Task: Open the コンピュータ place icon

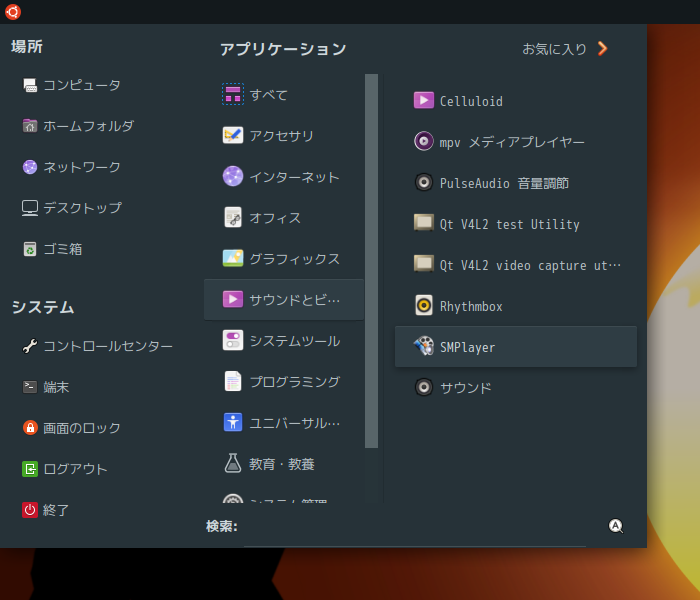Action: (30, 85)
